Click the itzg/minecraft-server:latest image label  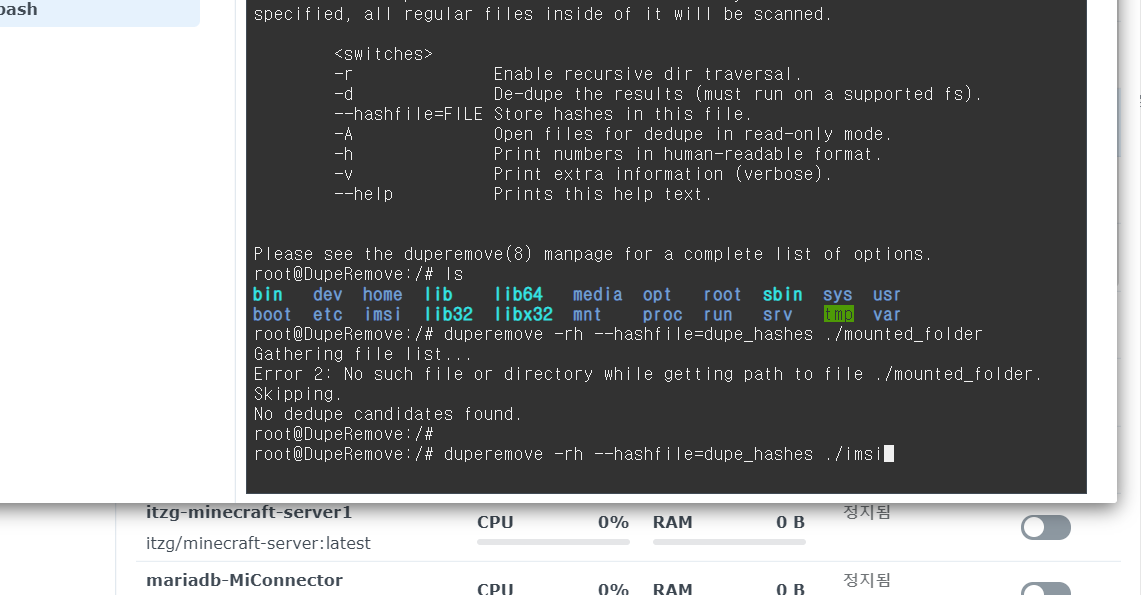tap(258, 543)
